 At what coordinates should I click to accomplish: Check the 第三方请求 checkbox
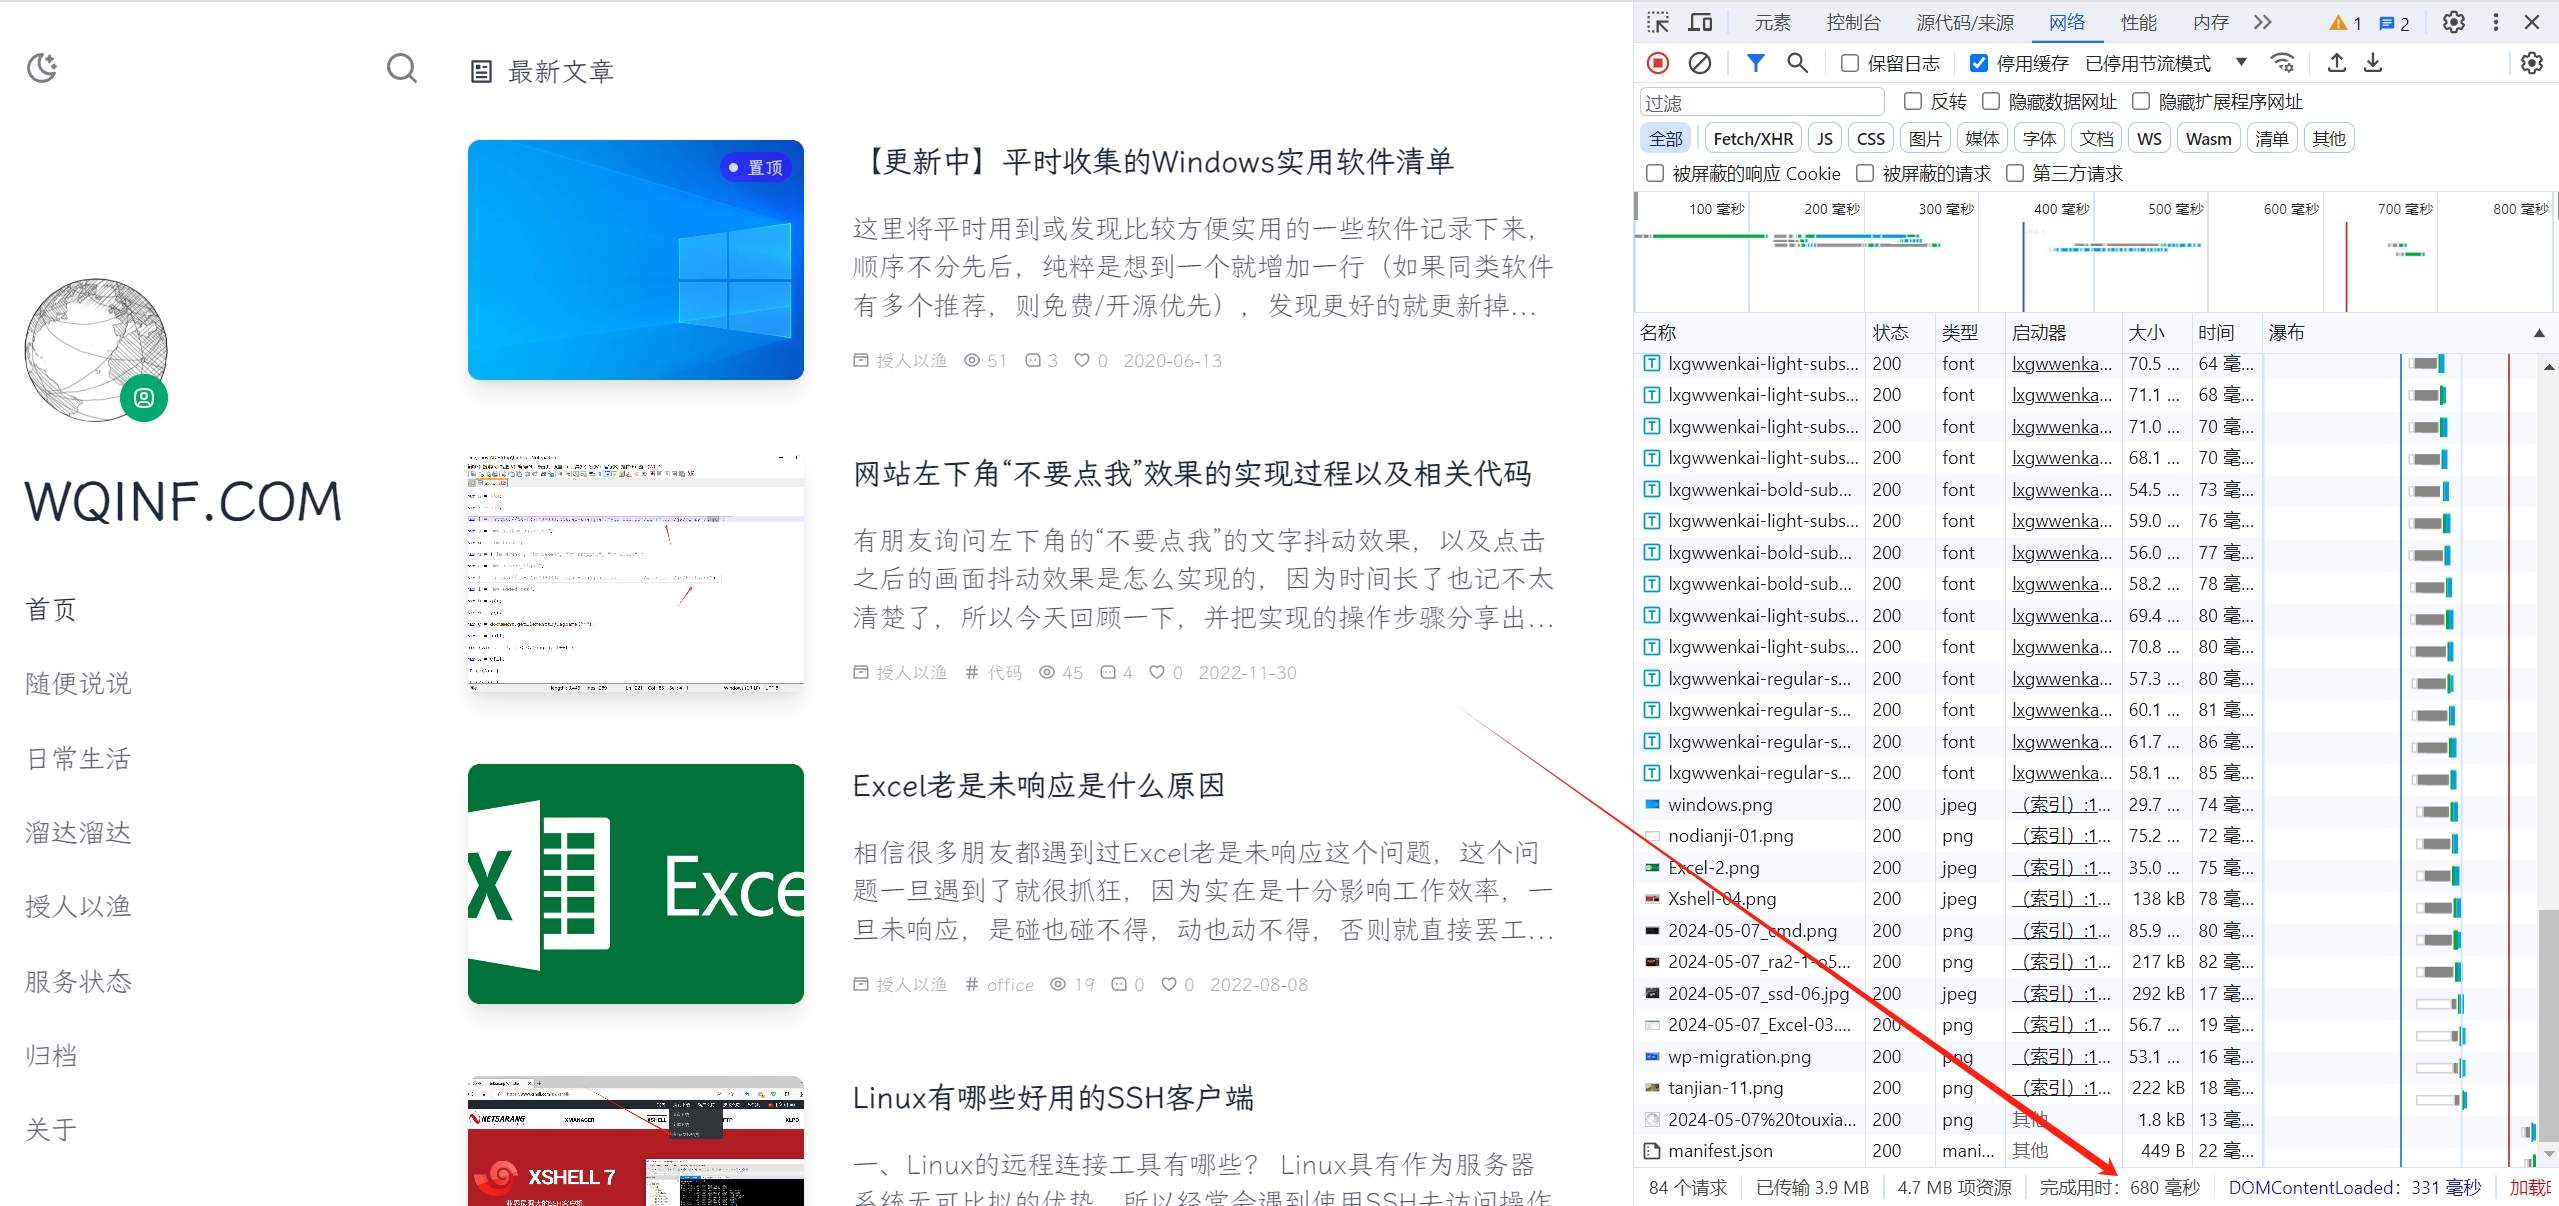click(2015, 173)
